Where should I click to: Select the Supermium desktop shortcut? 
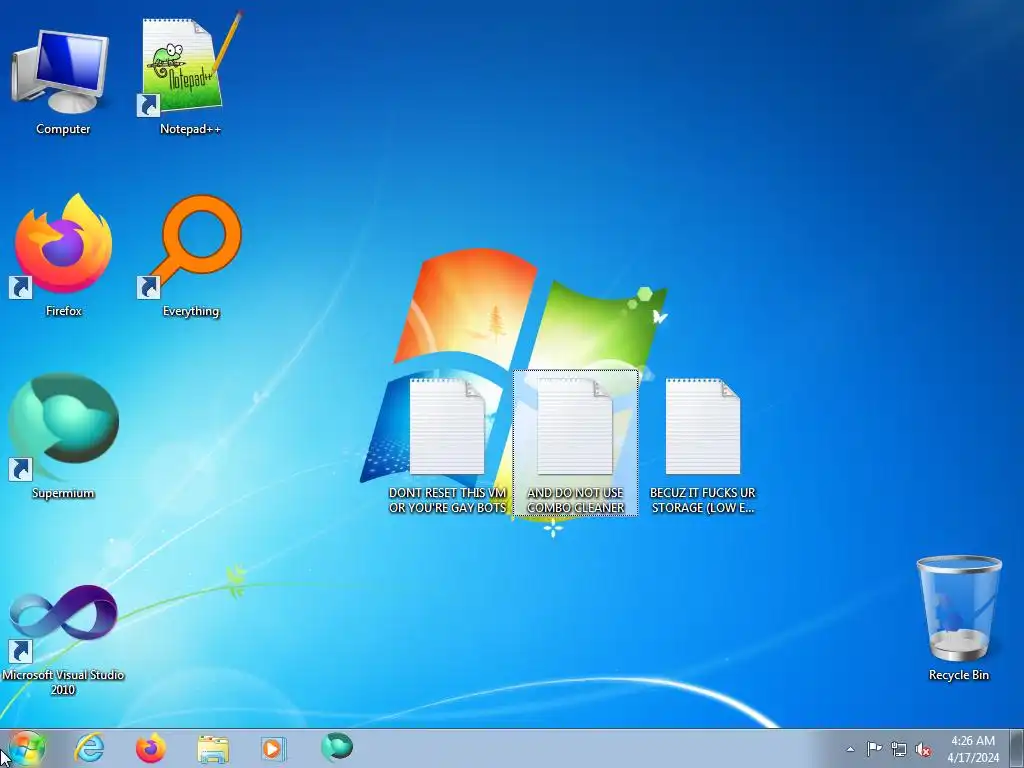(x=63, y=436)
